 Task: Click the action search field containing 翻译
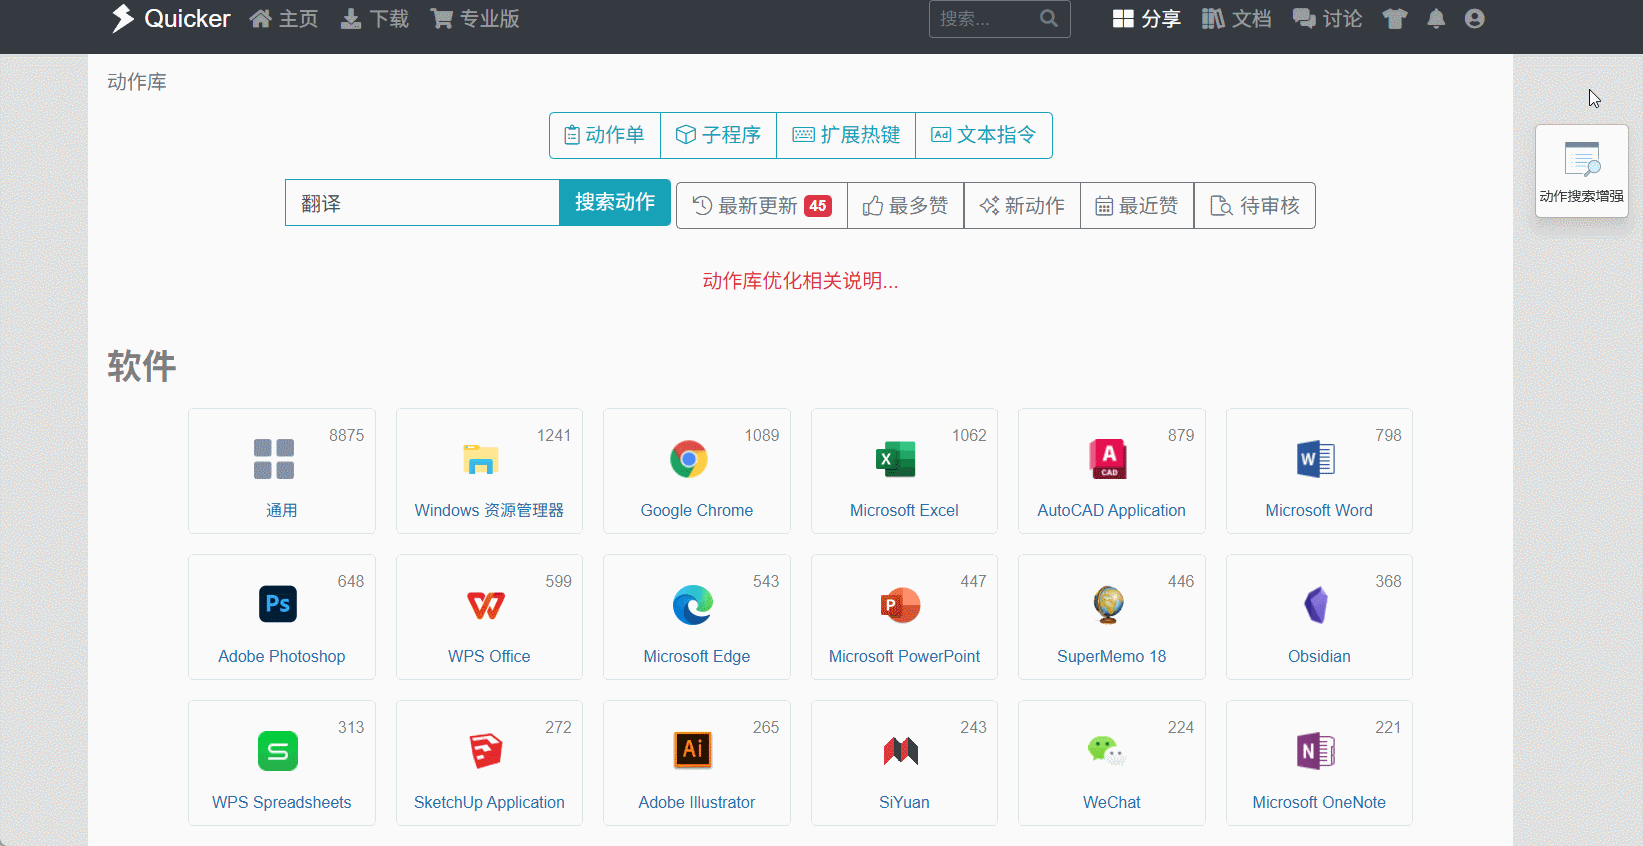(422, 203)
